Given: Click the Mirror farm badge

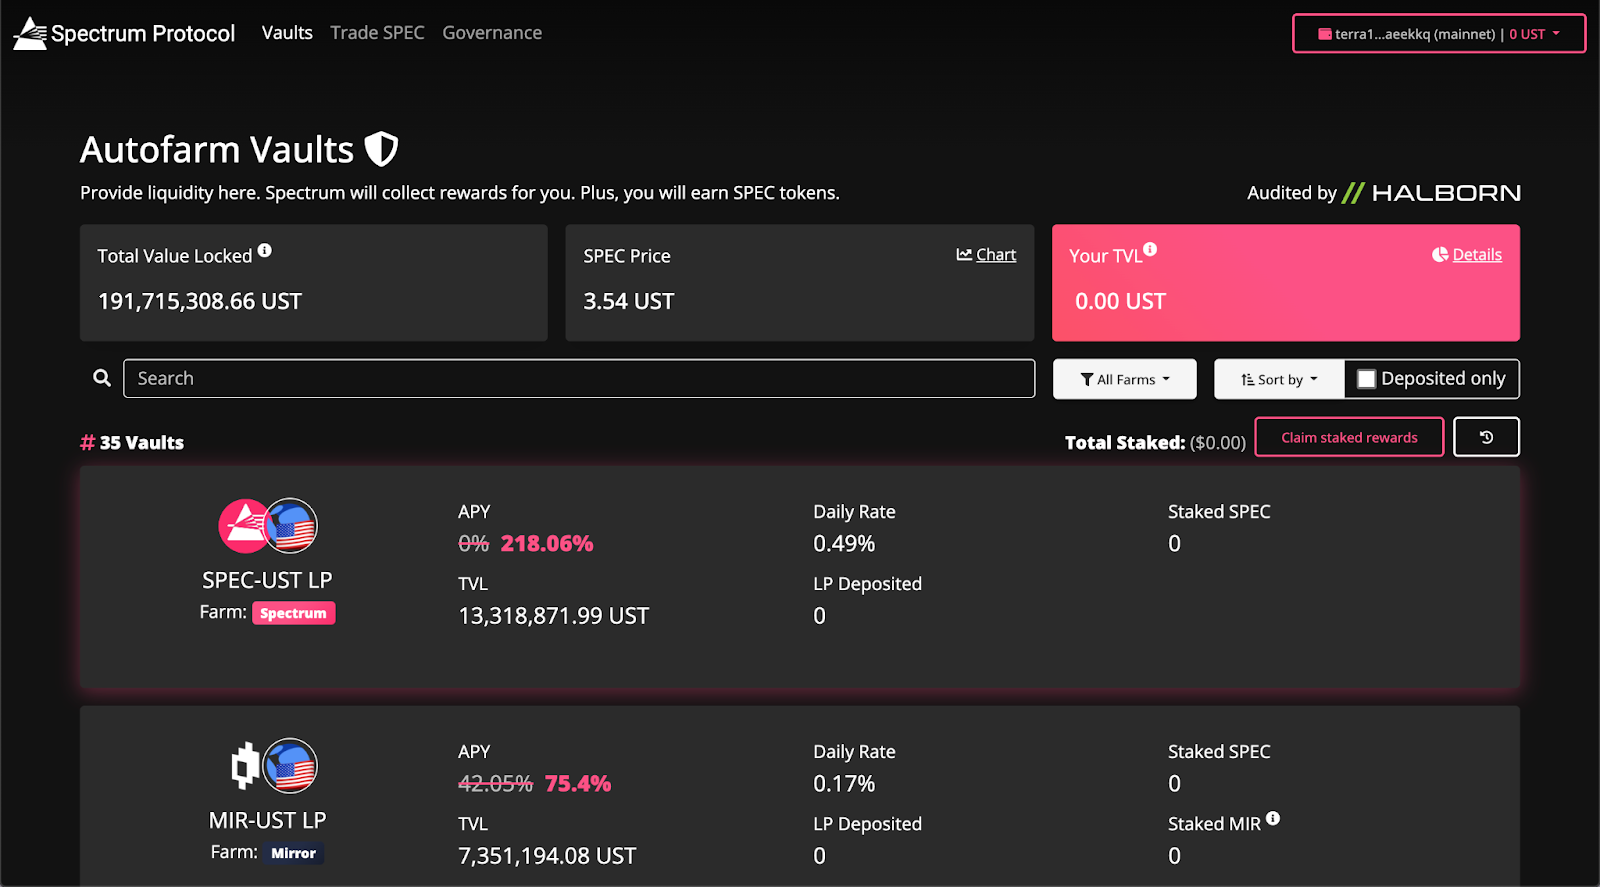Looking at the screenshot, I should point(294,853).
